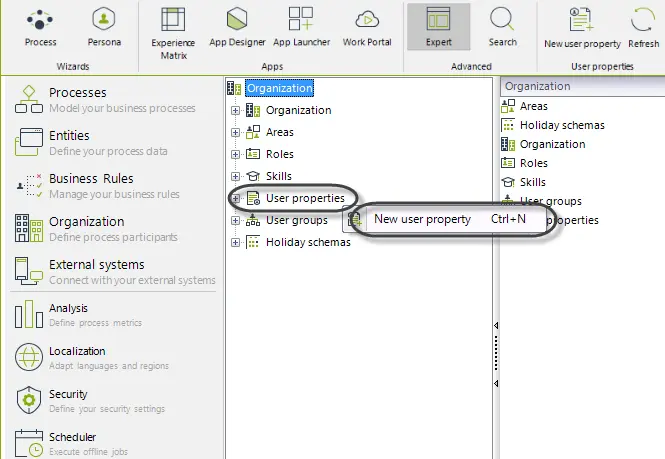Viewport: 665px width, 459px height.
Task: Select the User properties tree node
Action: (305, 199)
